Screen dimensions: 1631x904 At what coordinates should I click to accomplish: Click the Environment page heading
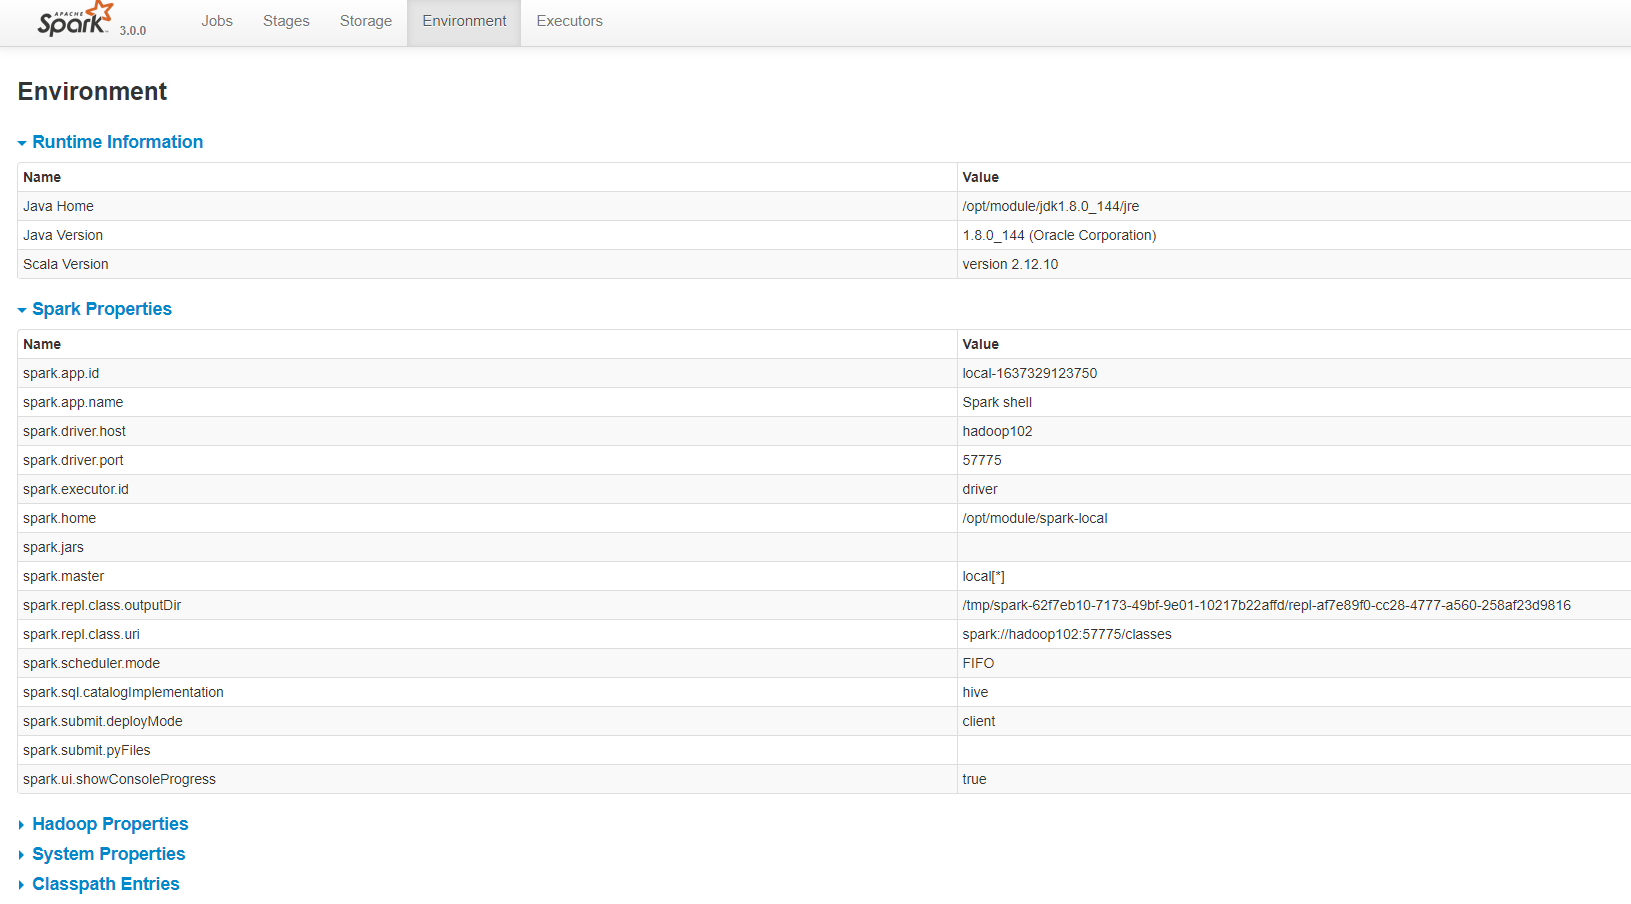coord(92,91)
